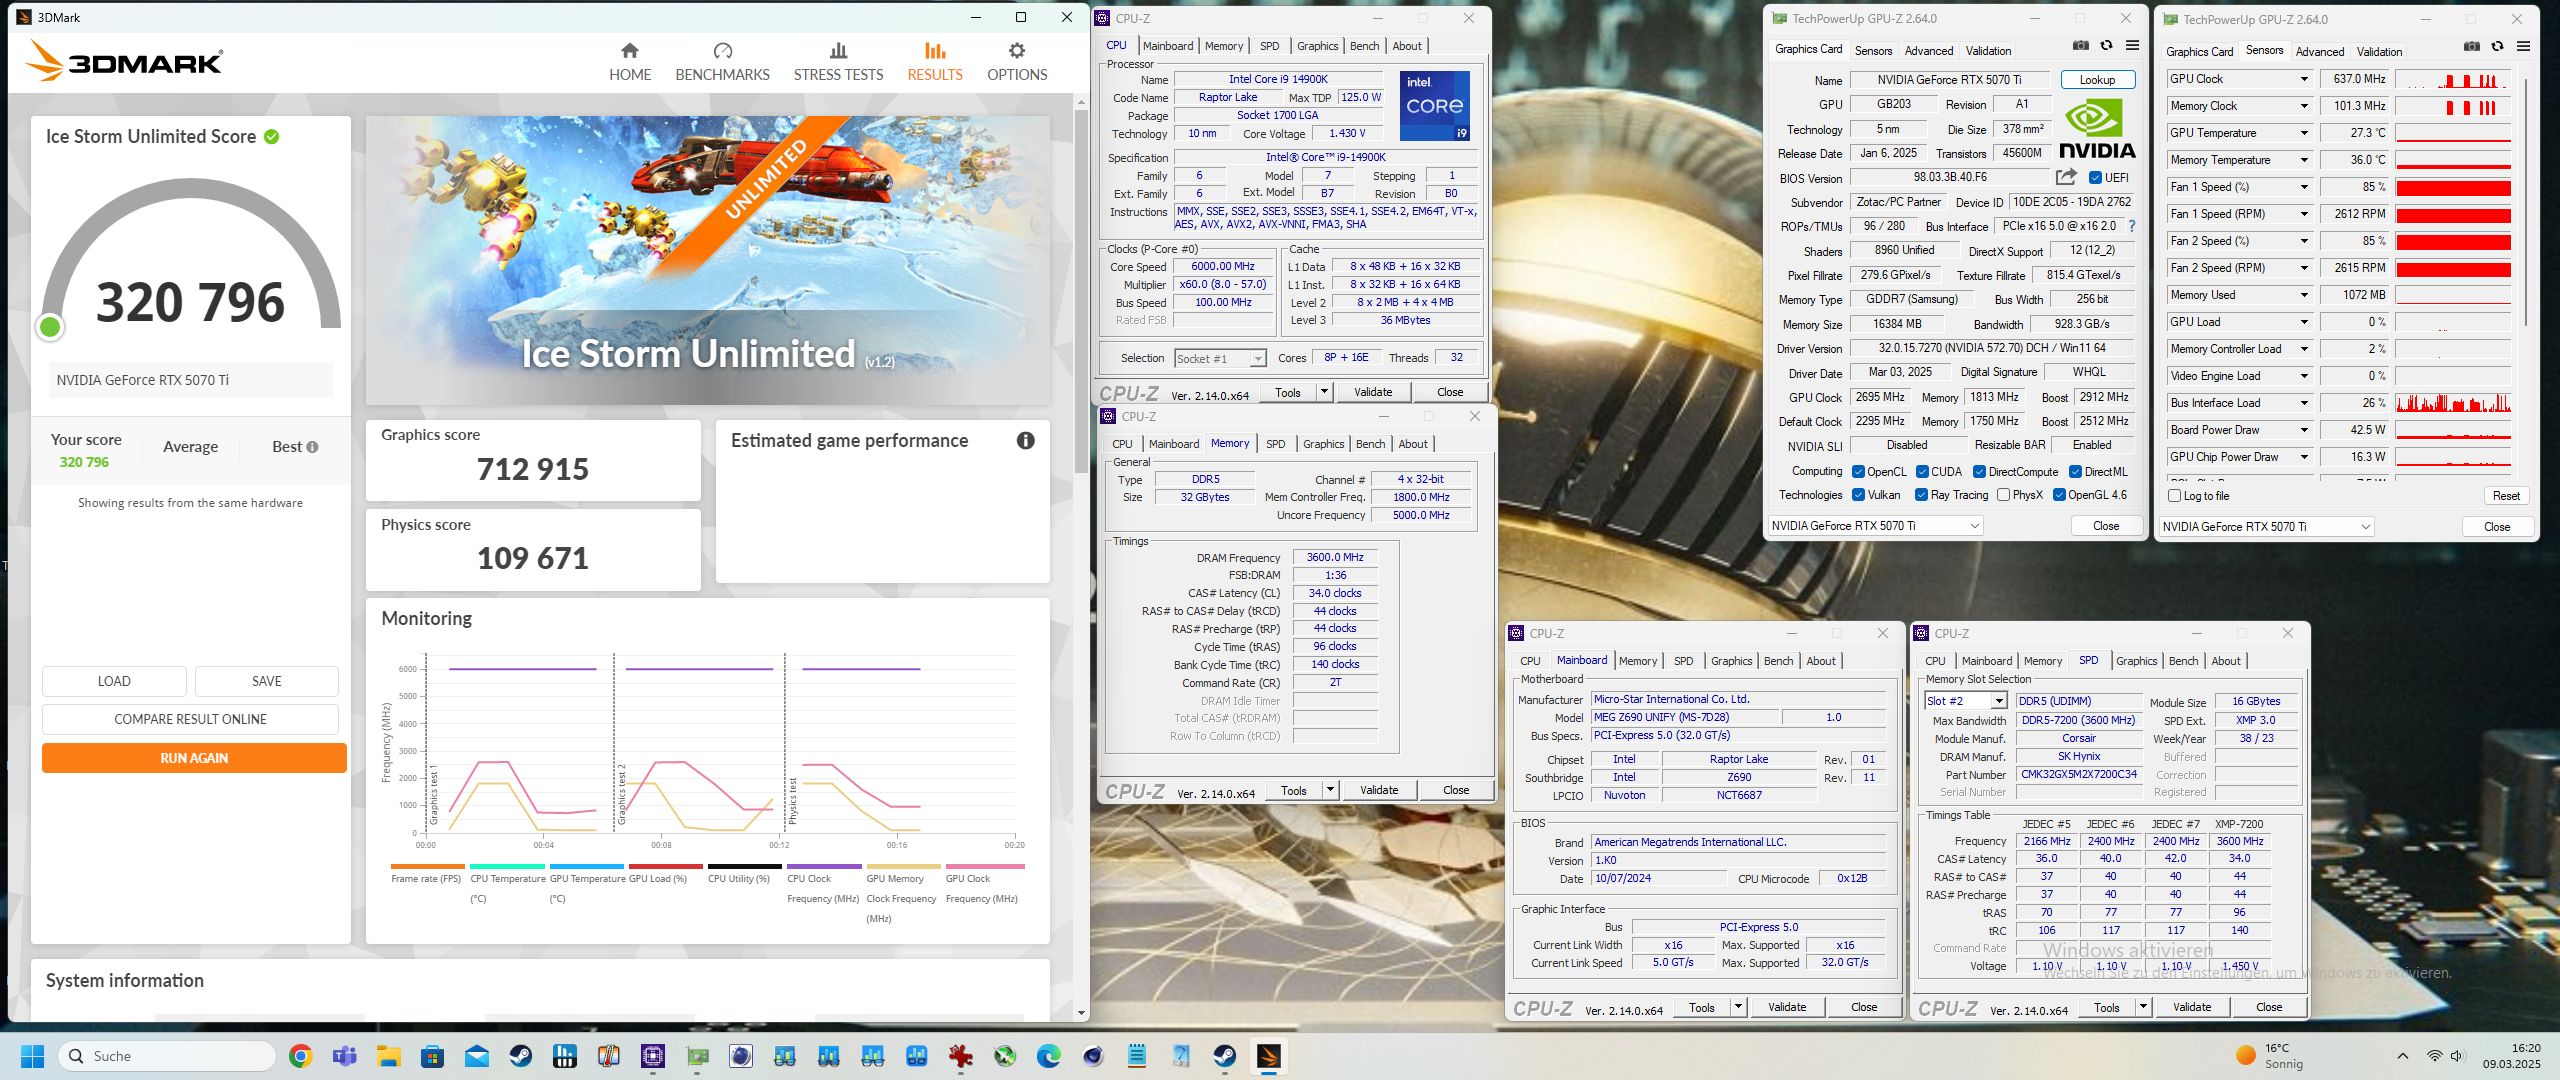Switch to the Bench tab in CPU-Z CPU window
2560x1080 pixels.
pyautogui.click(x=1364, y=46)
